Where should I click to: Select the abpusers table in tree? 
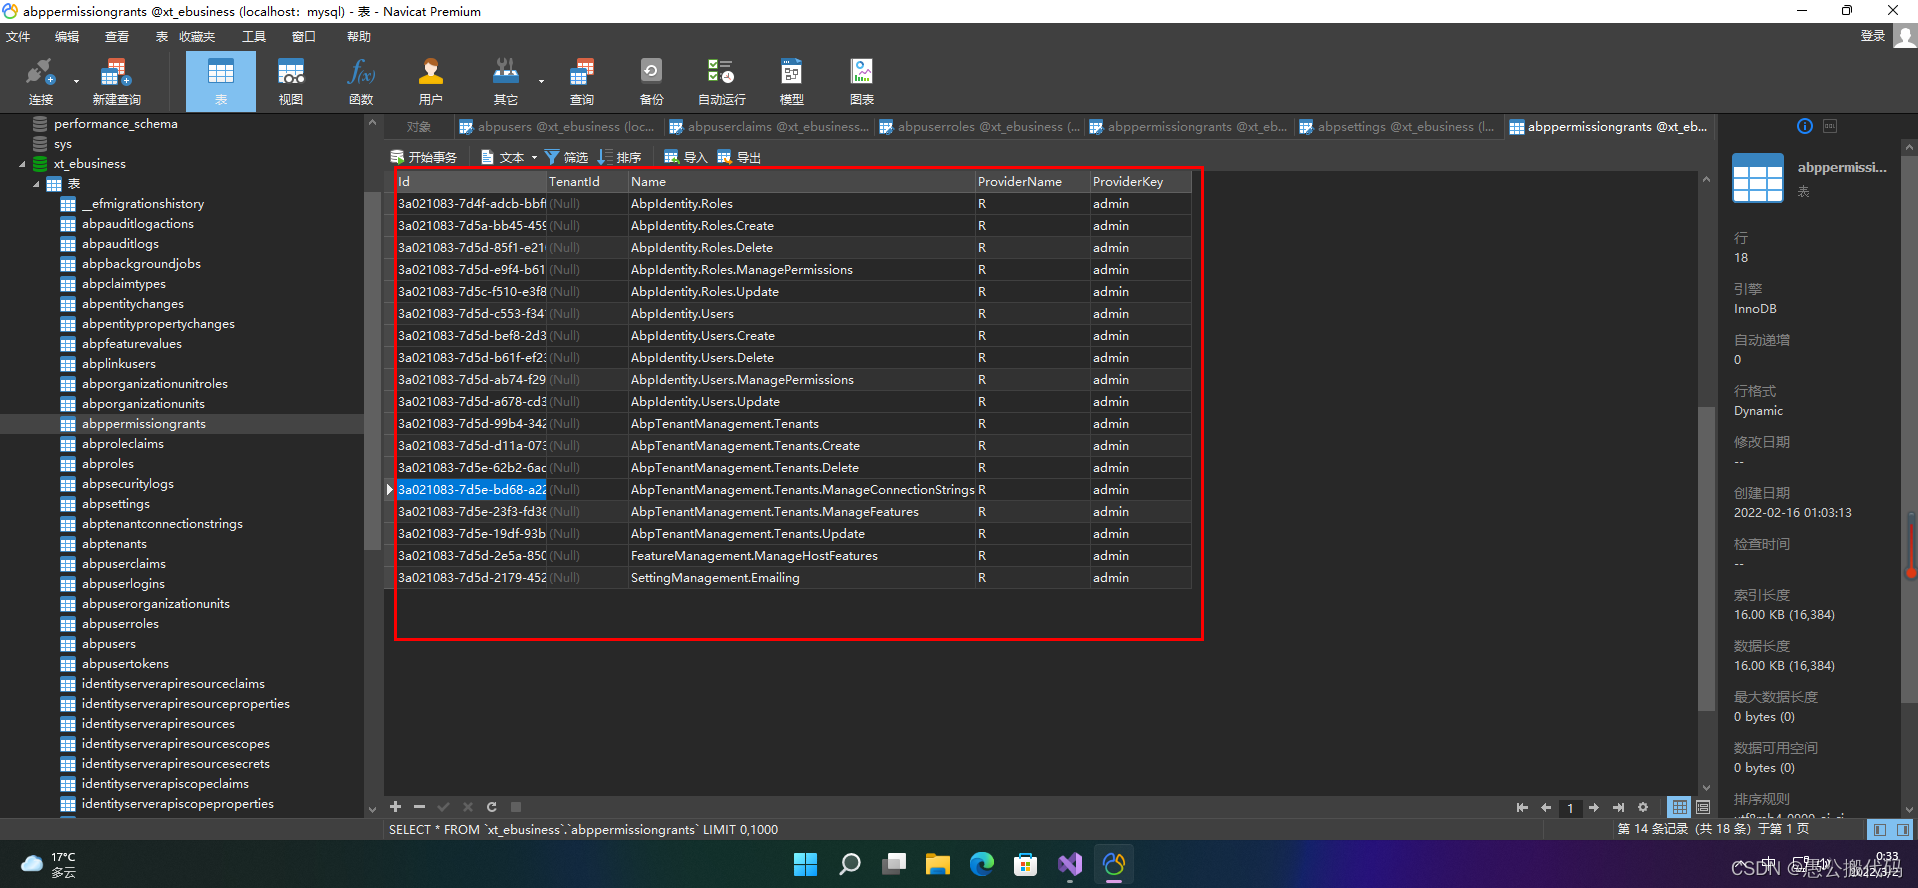point(109,644)
